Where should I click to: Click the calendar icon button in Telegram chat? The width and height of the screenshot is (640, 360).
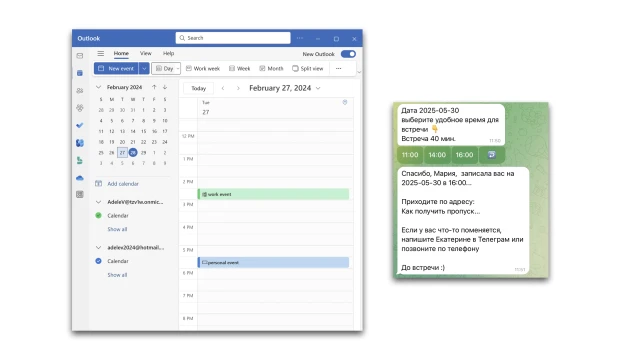tap(492, 155)
